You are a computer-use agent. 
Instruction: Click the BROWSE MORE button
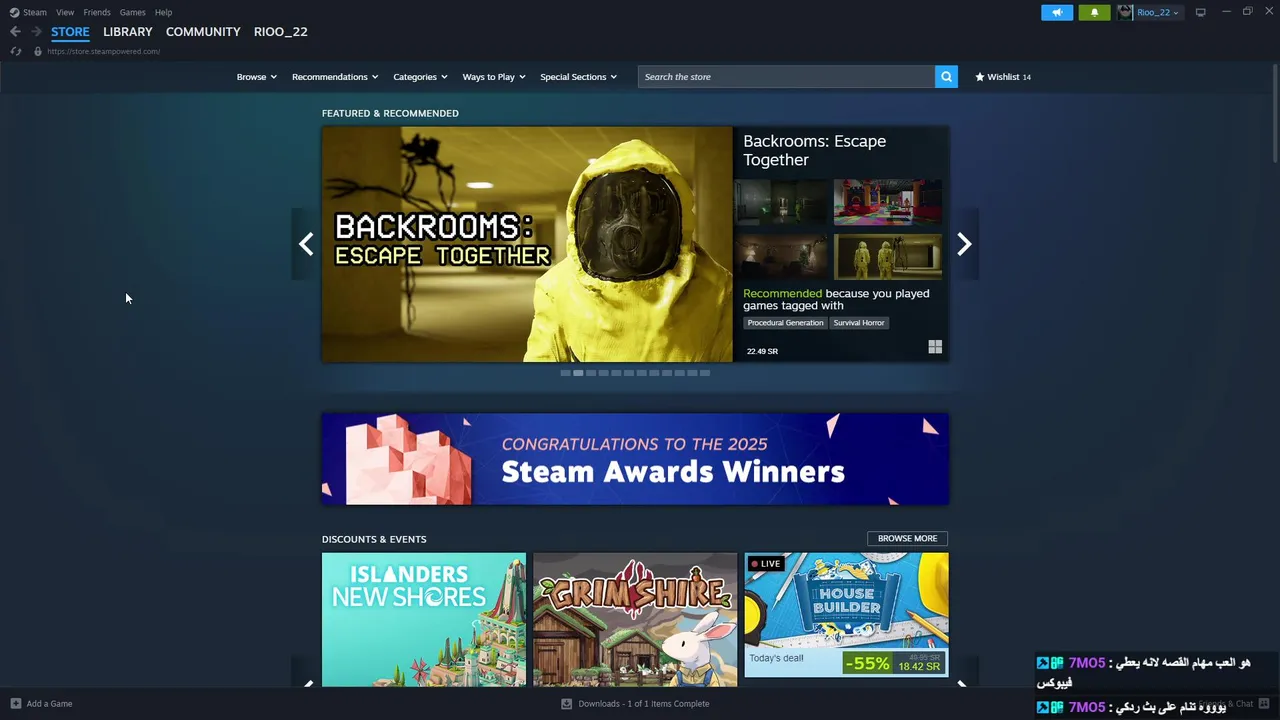(x=907, y=539)
